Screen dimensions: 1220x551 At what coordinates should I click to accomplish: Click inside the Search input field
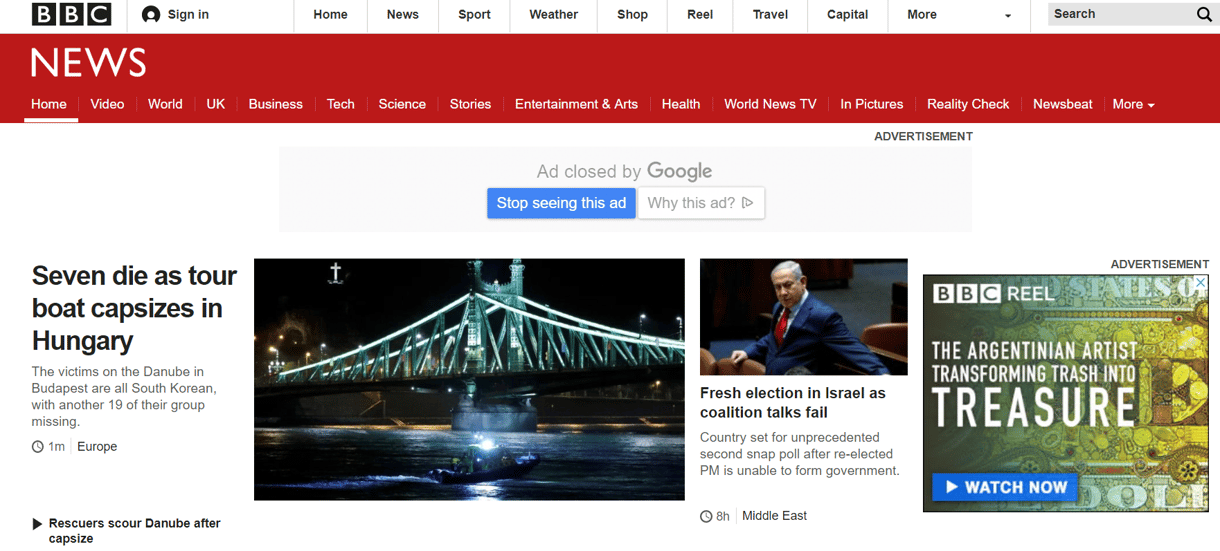[1120, 14]
